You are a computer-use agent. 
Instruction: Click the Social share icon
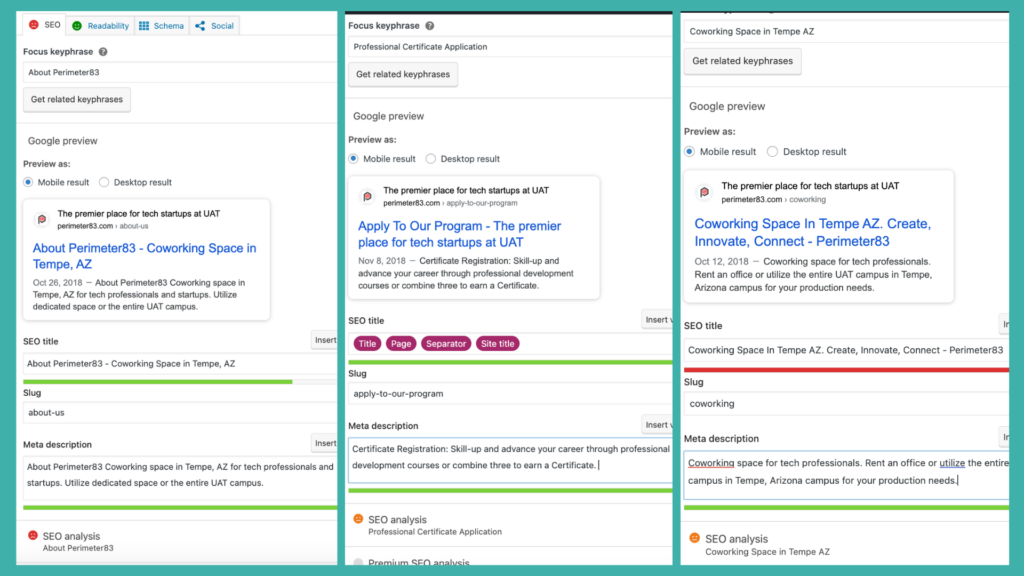coord(200,25)
